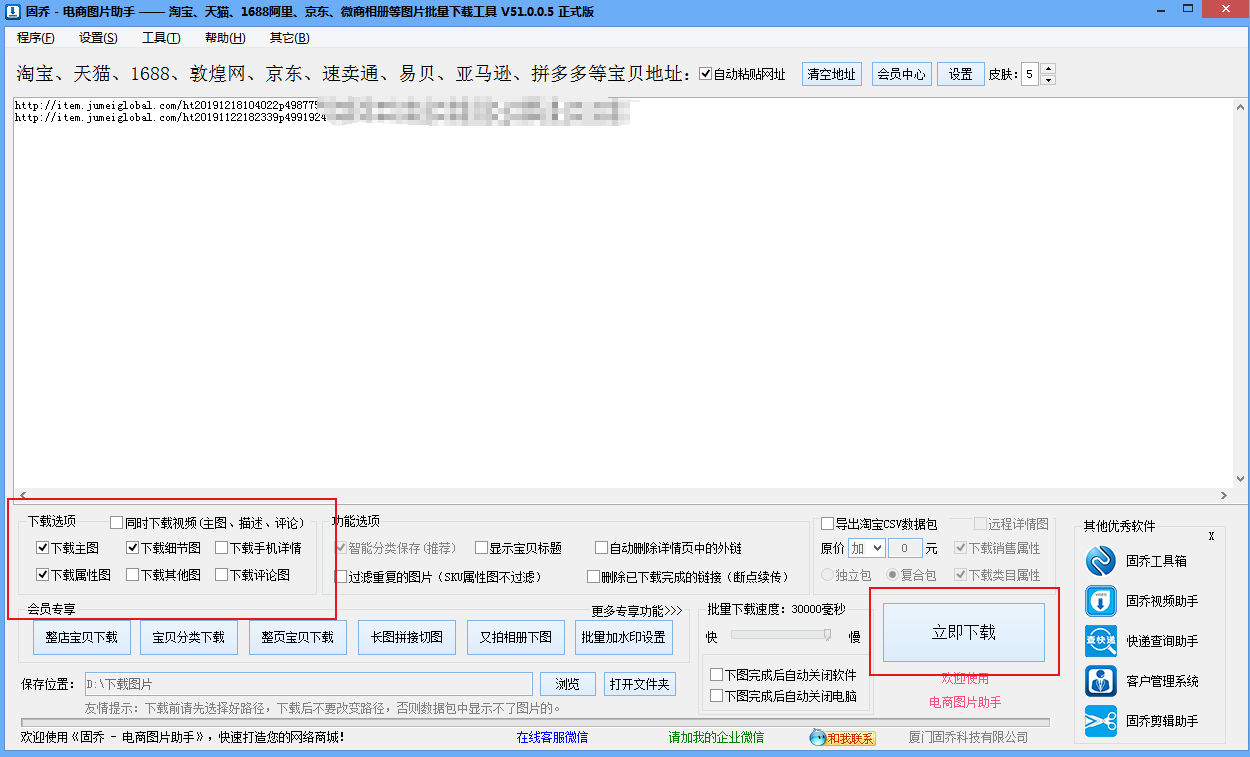
Task: Click 整店宝贝下载 button
Action: coord(82,637)
